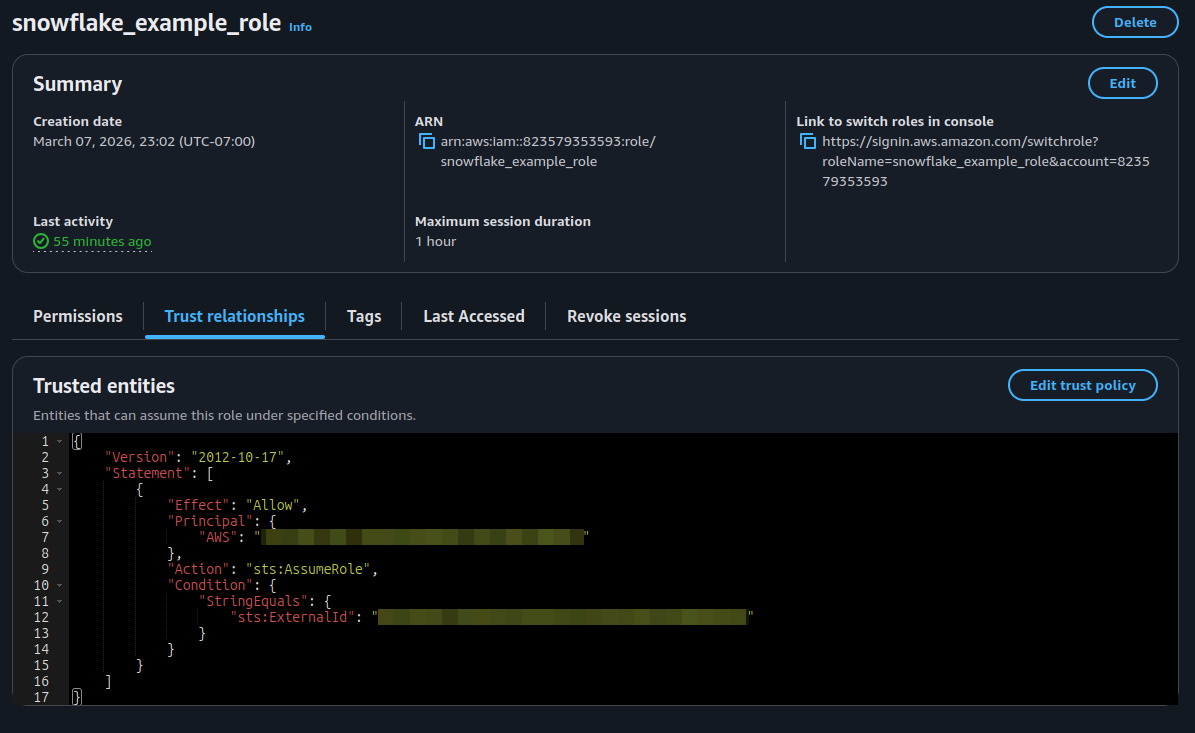This screenshot has width=1195, height=733.
Task: Collapse the Condition block fold on line 10
Action: [x=59, y=585]
